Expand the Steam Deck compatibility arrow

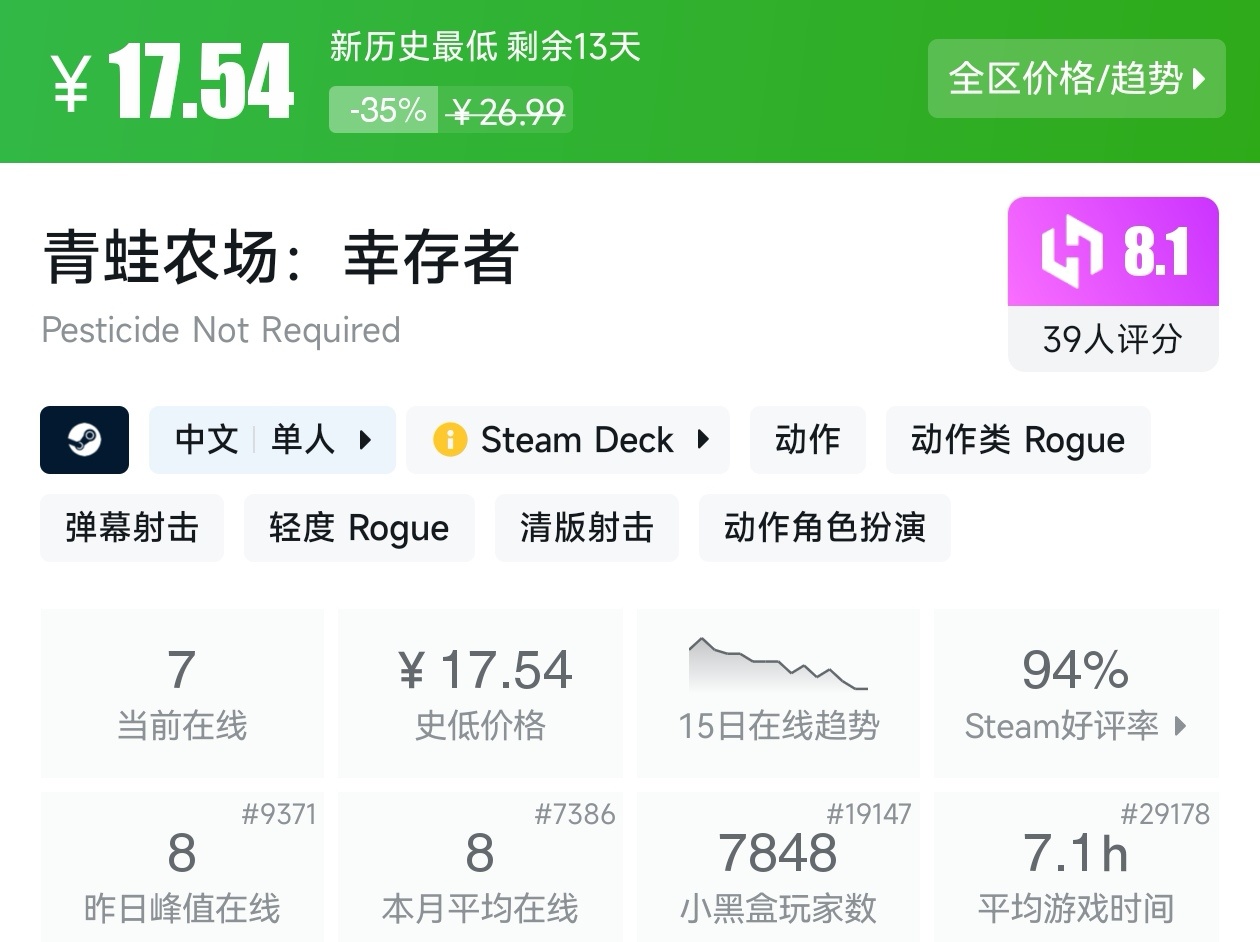(x=703, y=440)
